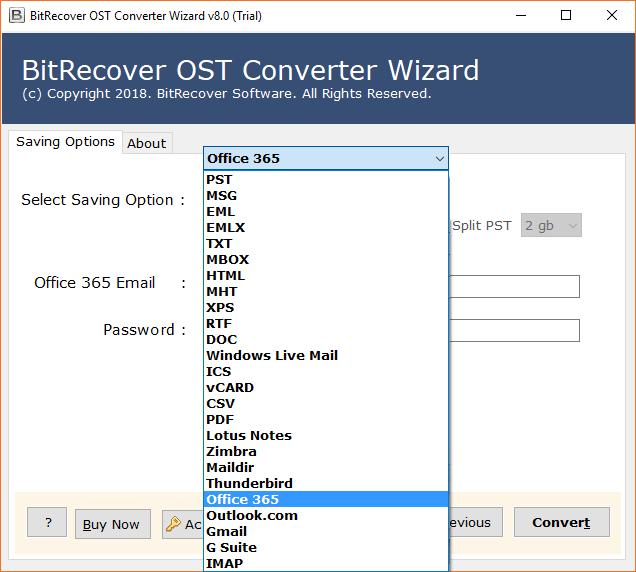The height and width of the screenshot is (572, 636).
Task: Select CSV saving option
Action: pos(326,404)
